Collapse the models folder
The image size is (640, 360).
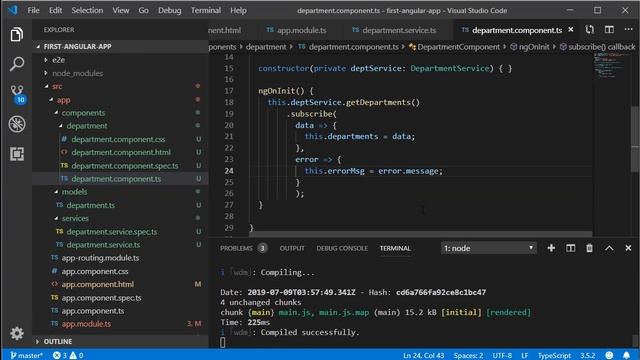[74, 192]
